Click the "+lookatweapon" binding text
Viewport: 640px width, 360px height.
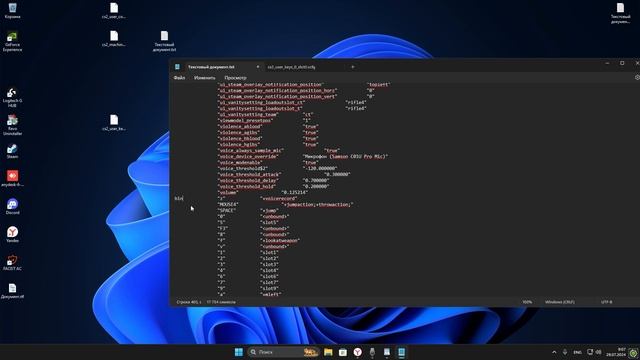pyautogui.click(x=280, y=240)
